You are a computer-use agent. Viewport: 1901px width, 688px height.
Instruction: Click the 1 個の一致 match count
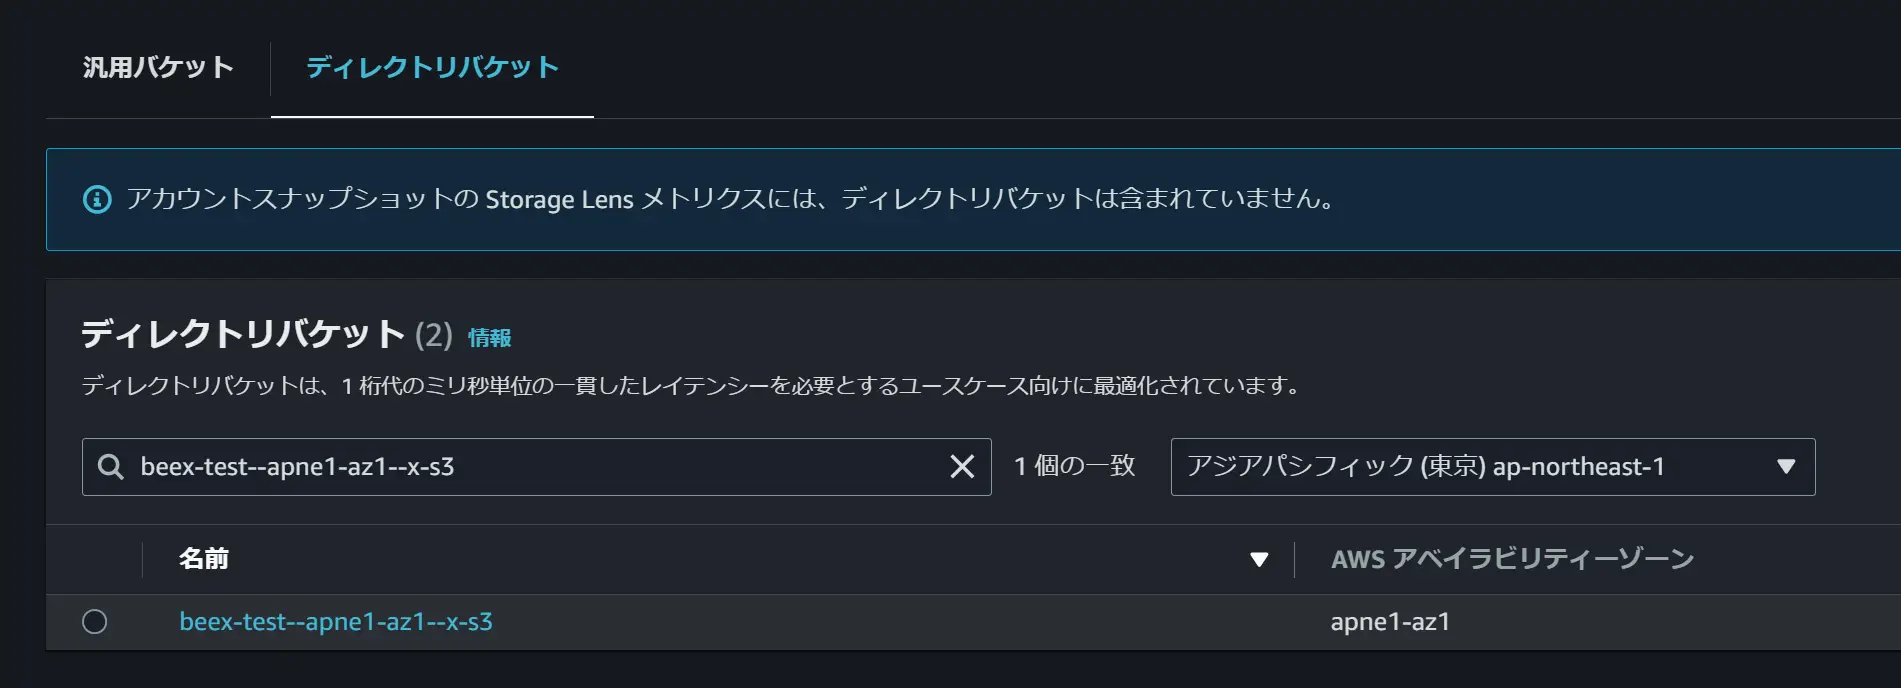[1075, 466]
